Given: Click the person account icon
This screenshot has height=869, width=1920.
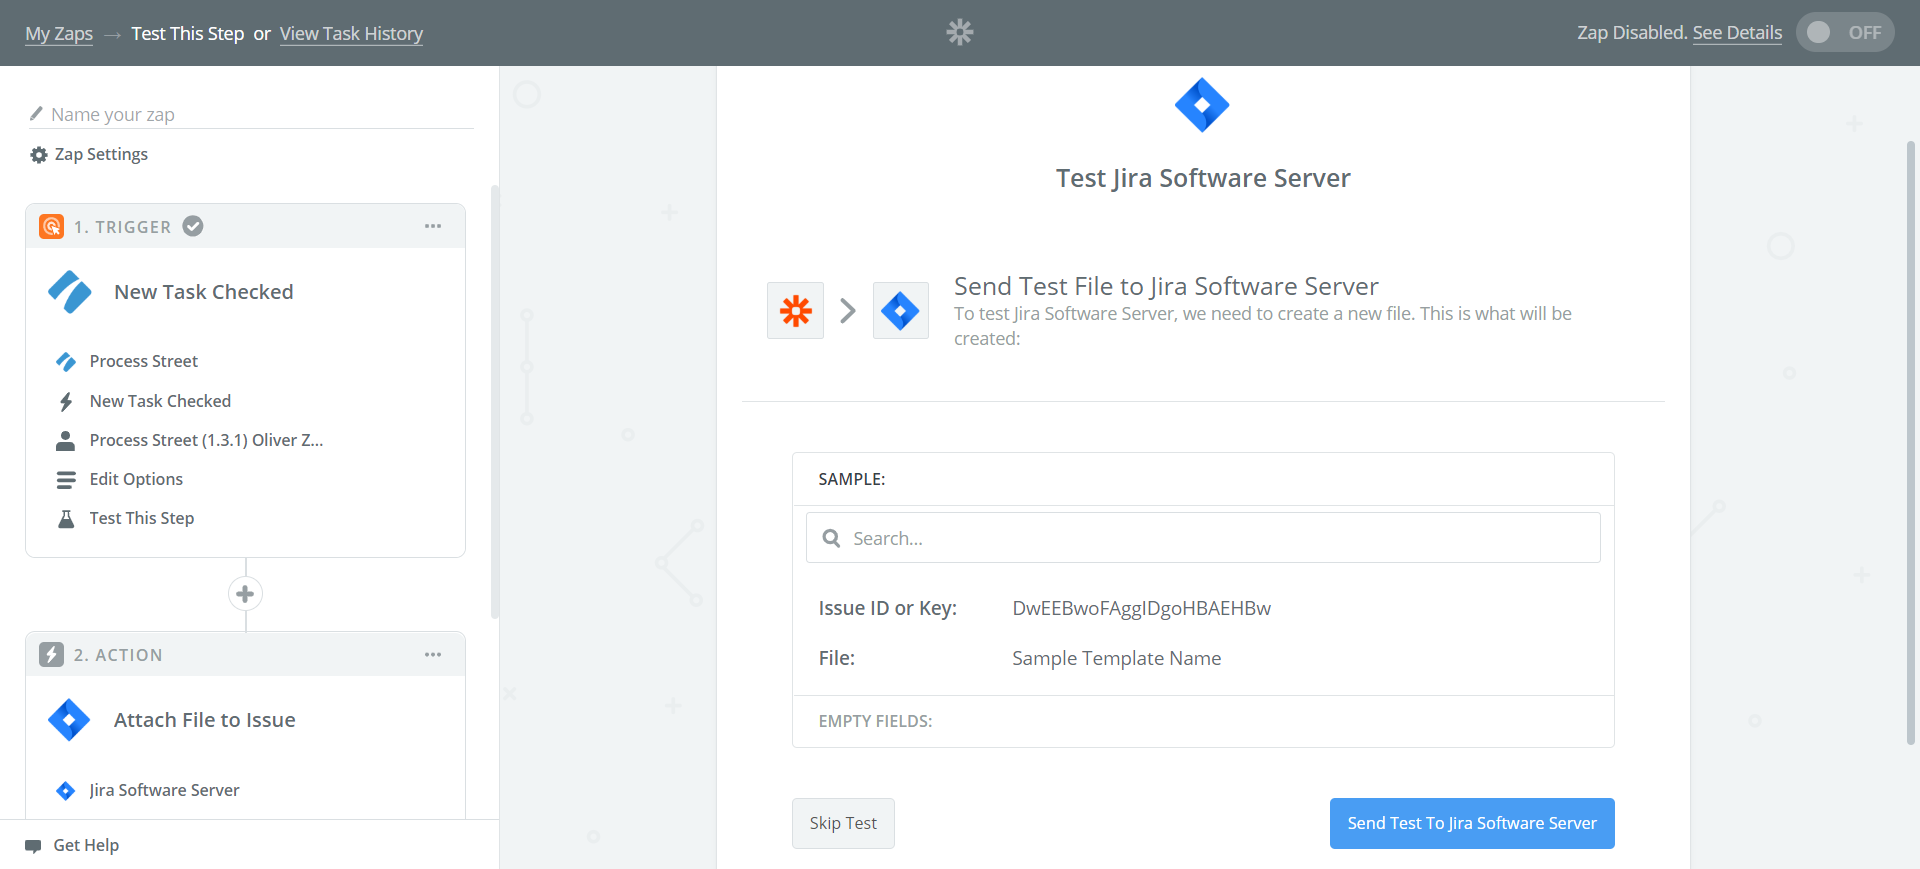Looking at the screenshot, I should pos(66,440).
